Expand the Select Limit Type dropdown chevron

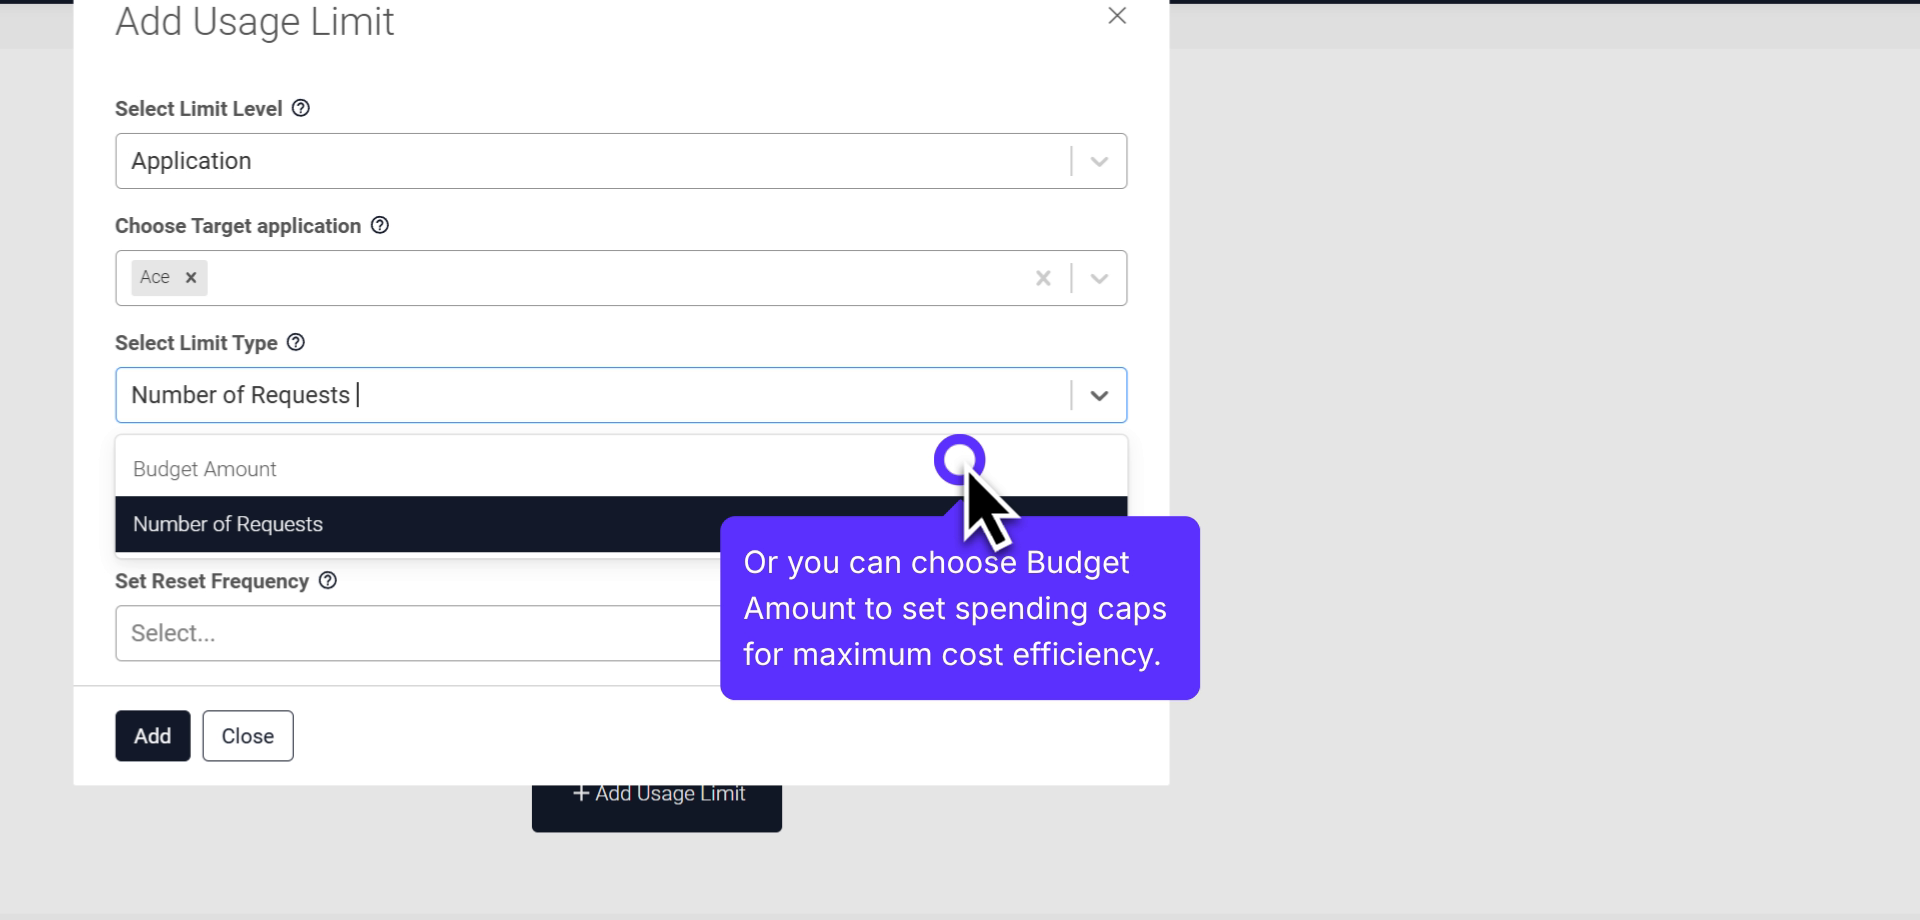1100,395
